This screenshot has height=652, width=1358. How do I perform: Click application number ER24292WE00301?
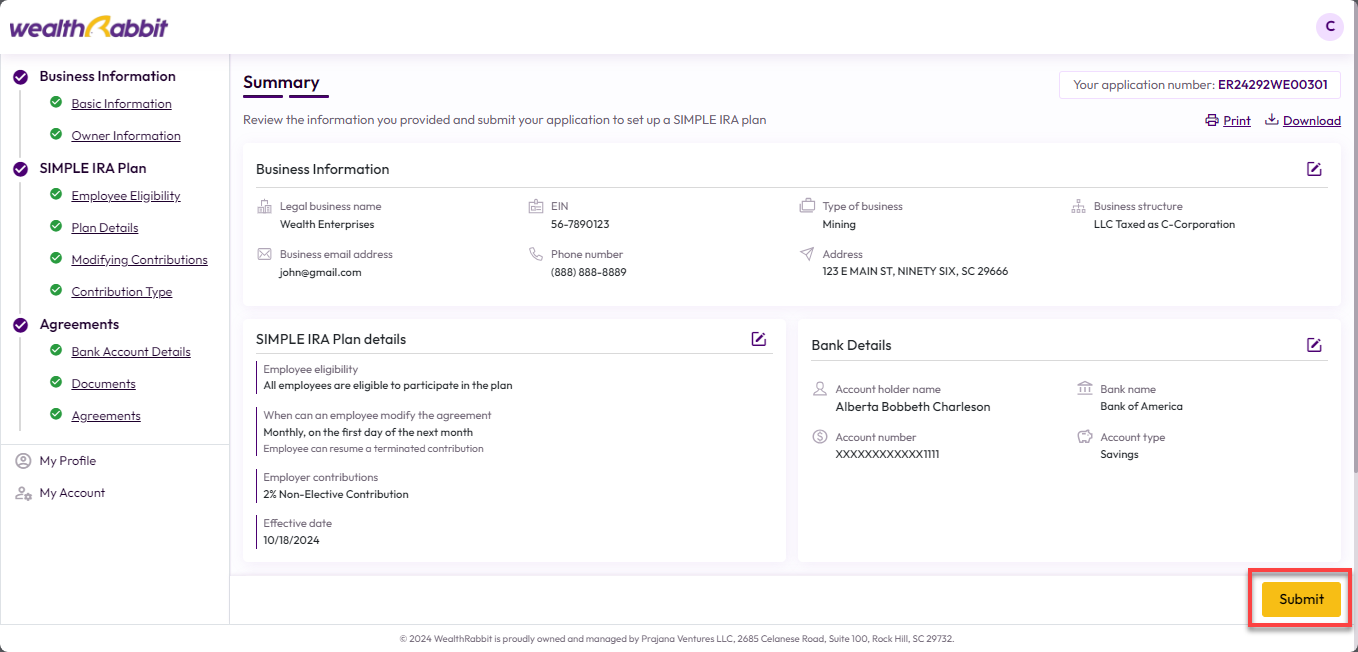point(1273,85)
